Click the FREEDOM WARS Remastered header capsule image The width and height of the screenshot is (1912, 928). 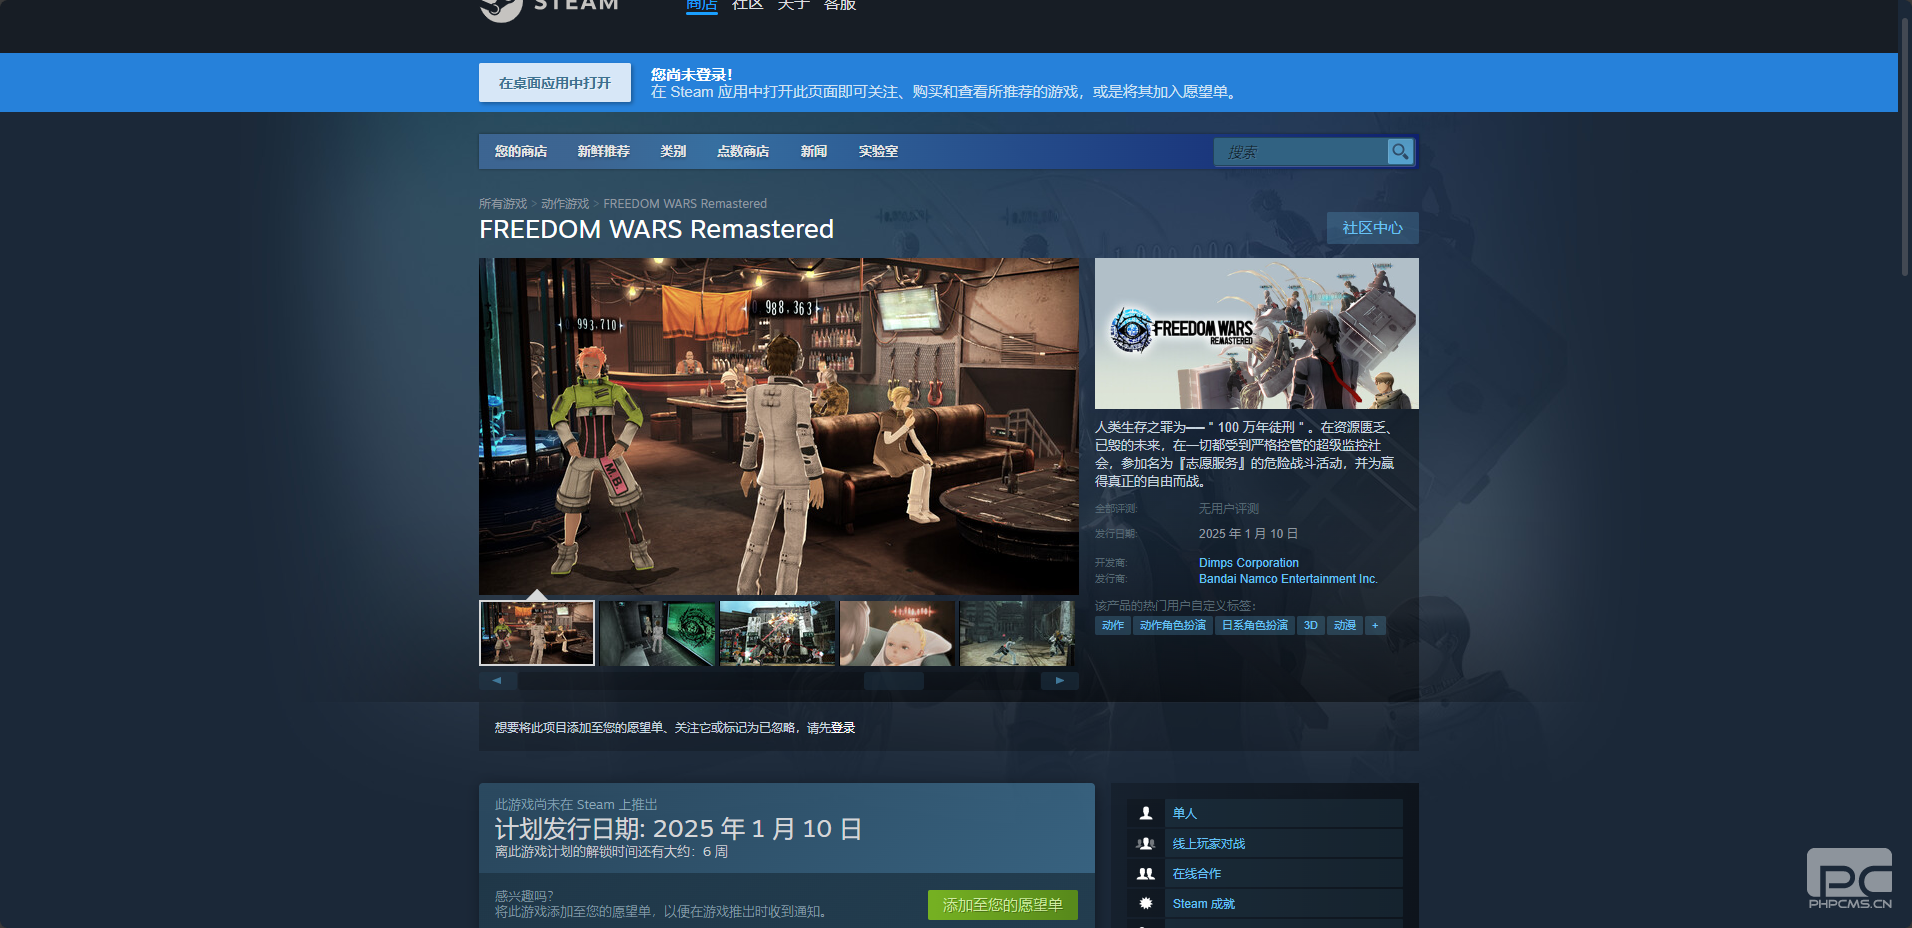pyautogui.click(x=1257, y=333)
